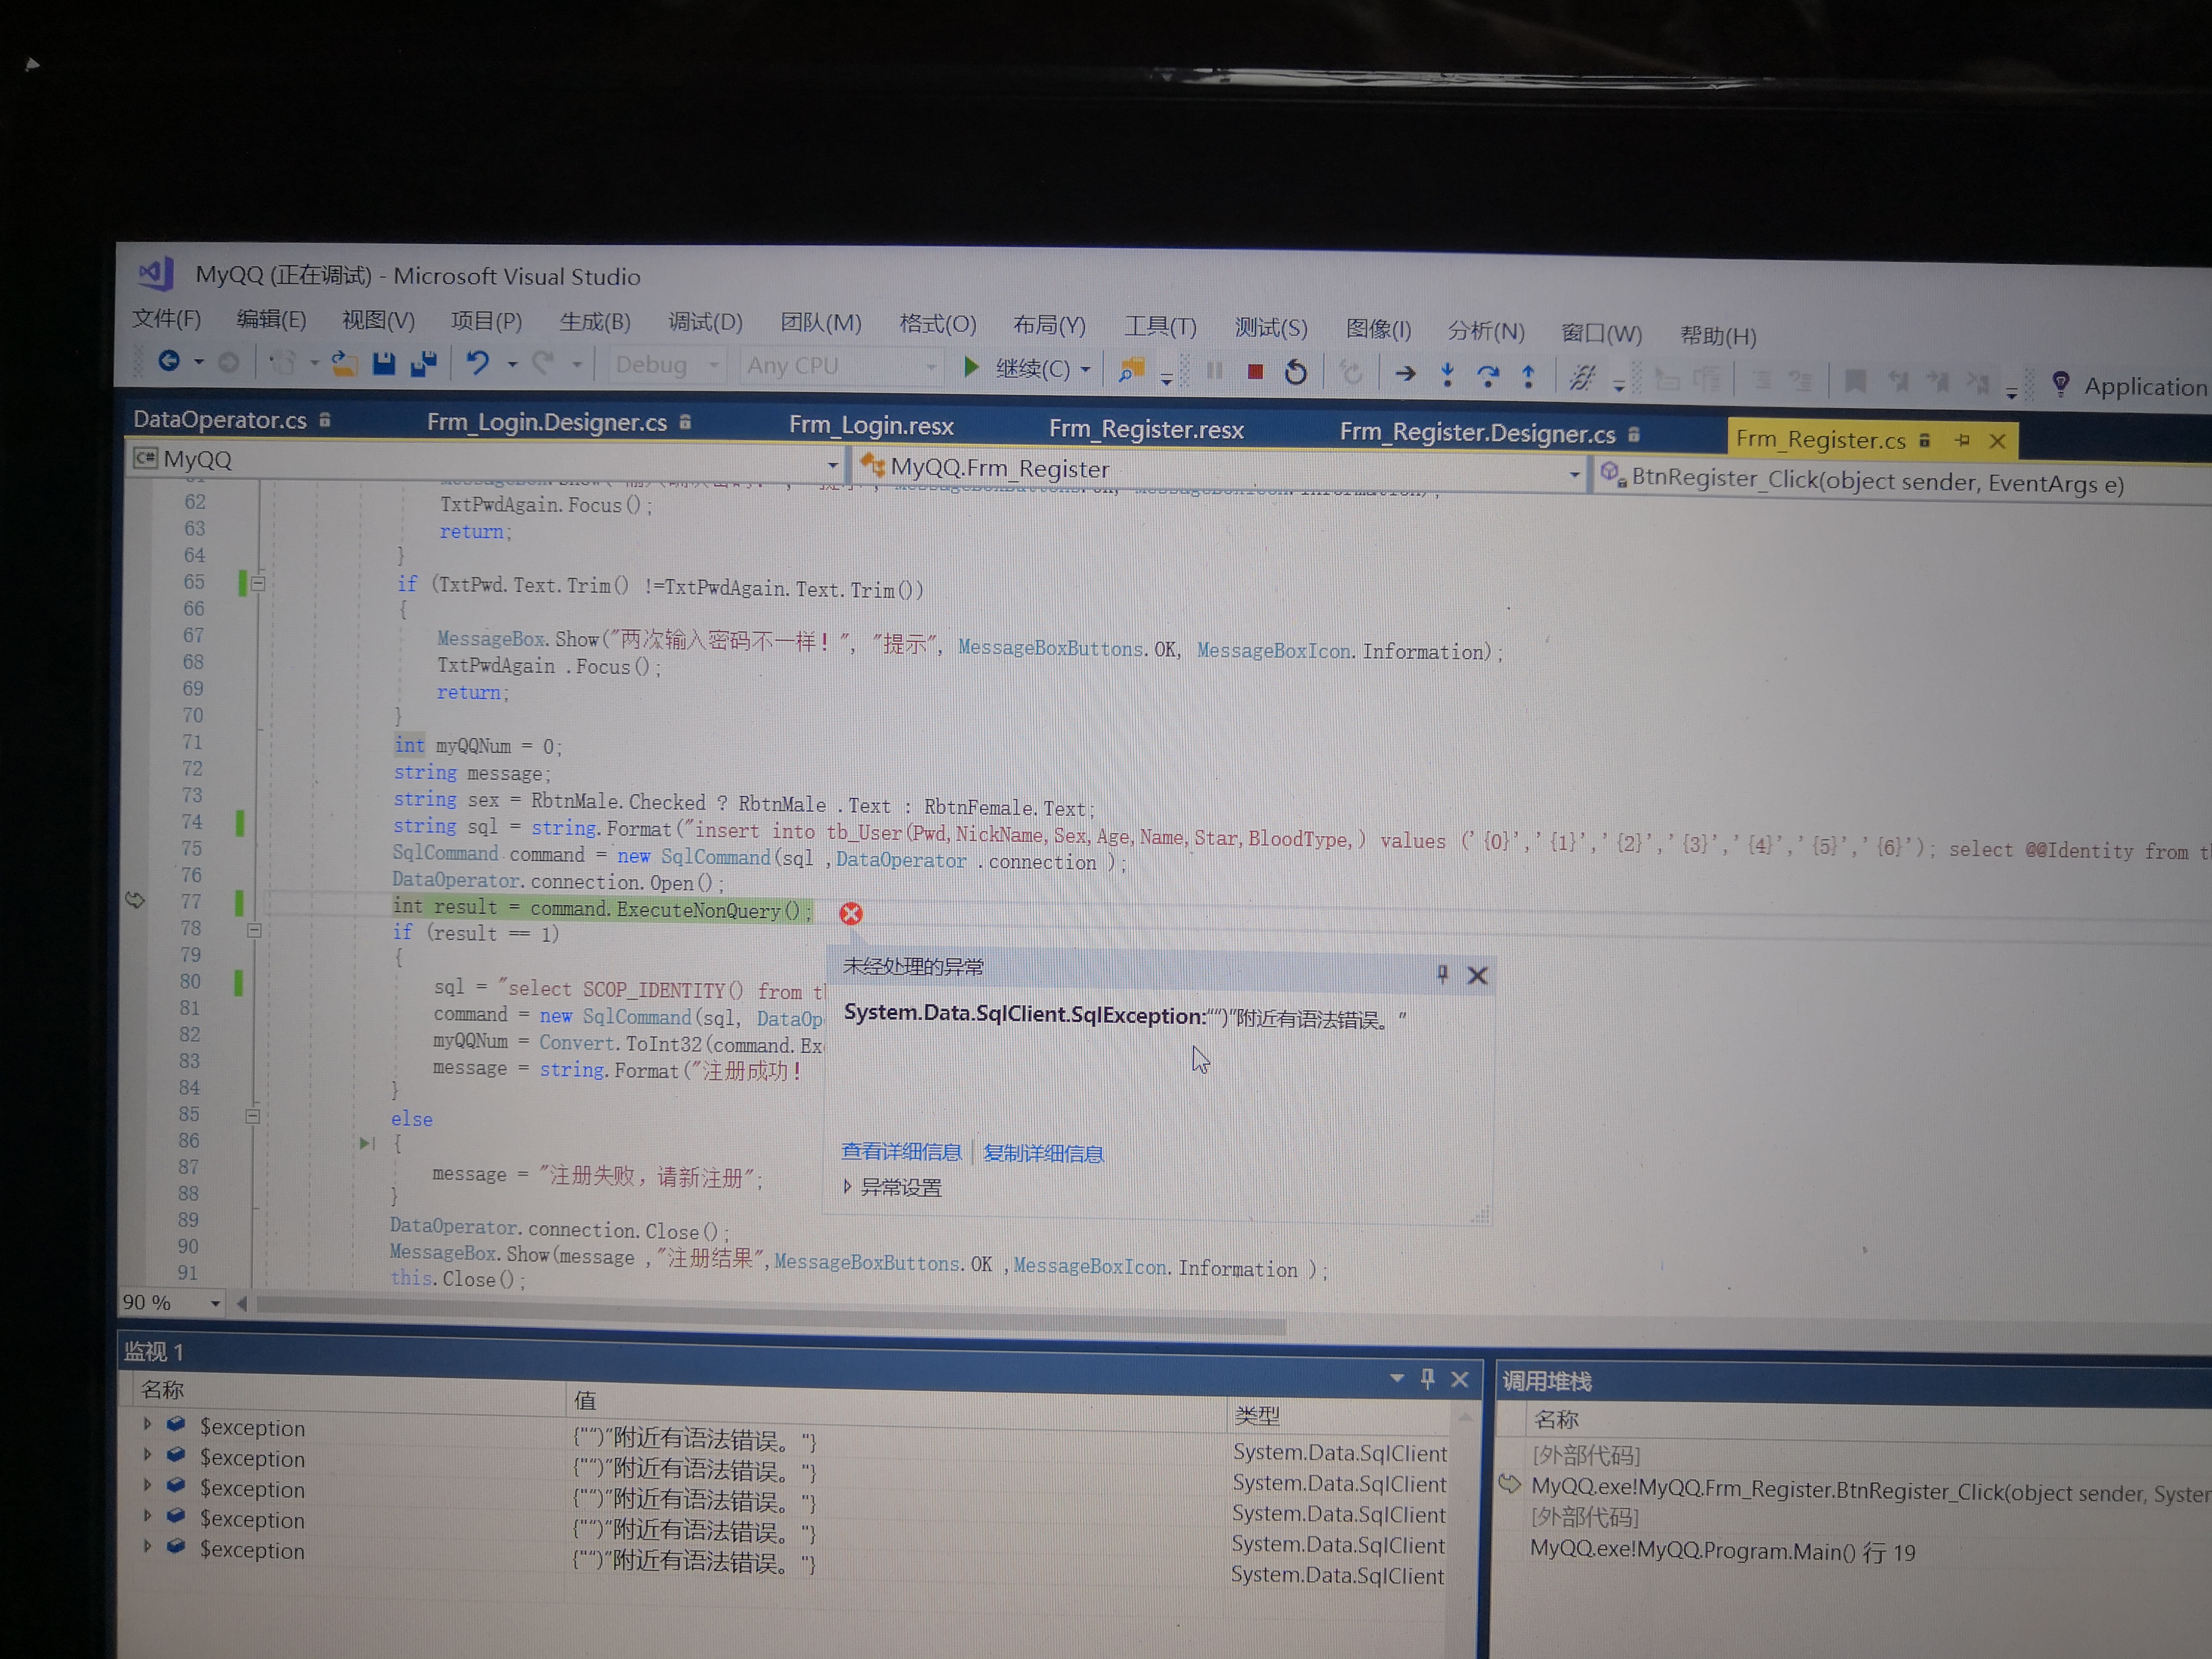Click the 查看详细信息 link
This screenshot has width=2212, height=1659.
point(901,1152)
